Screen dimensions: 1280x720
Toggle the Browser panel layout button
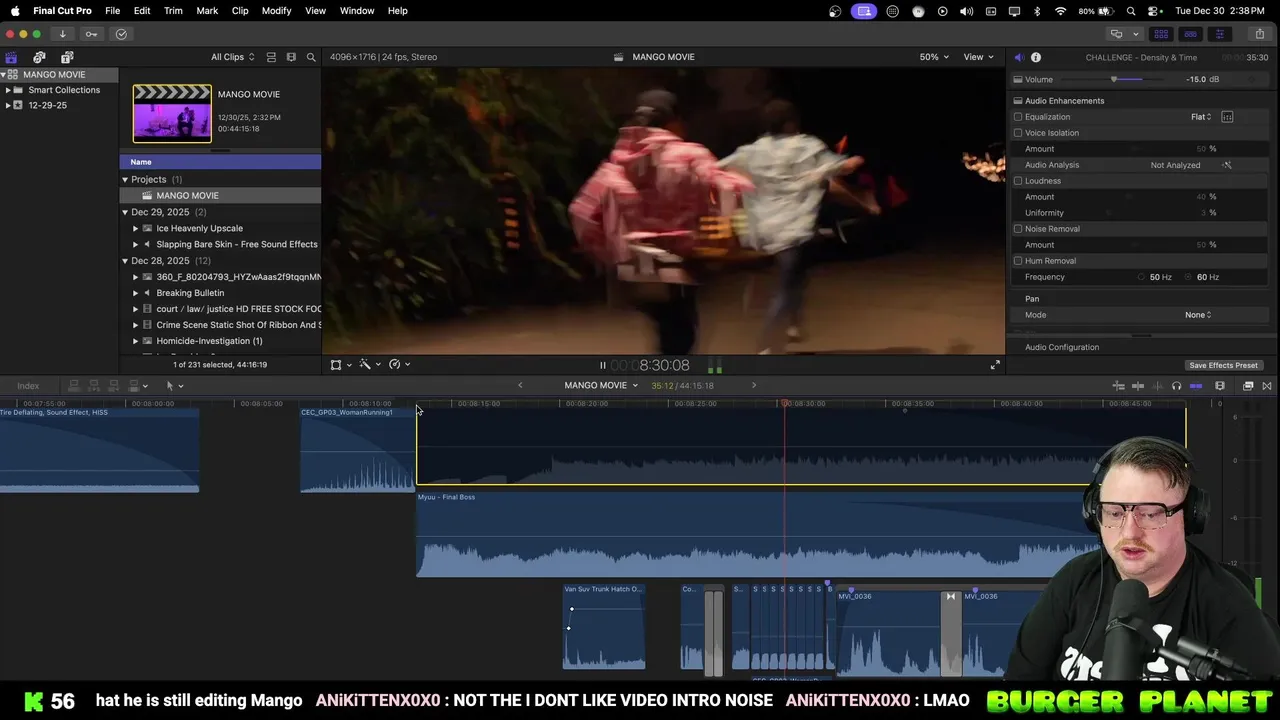[1161, 34]
